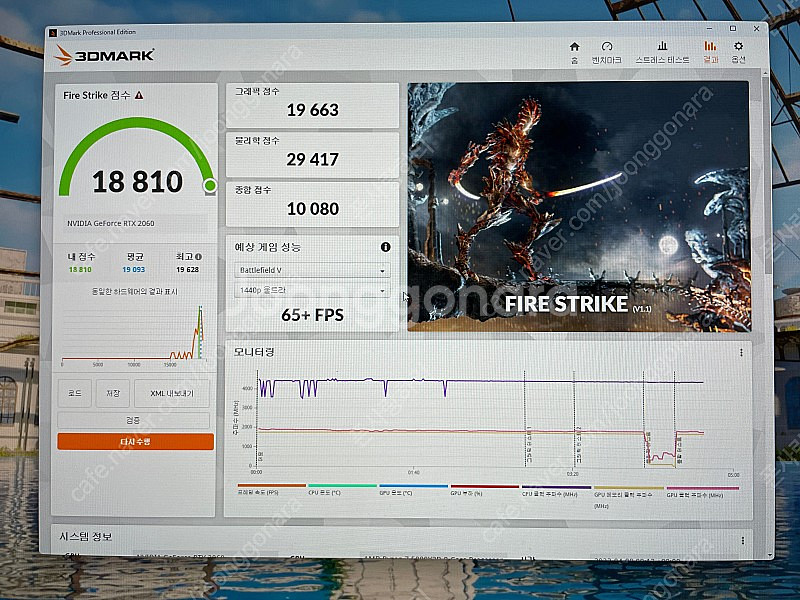Screen dimensions: 800x600
Task: Click the average score 19 093
Action: pyautogui.click(x=134, y=269)
